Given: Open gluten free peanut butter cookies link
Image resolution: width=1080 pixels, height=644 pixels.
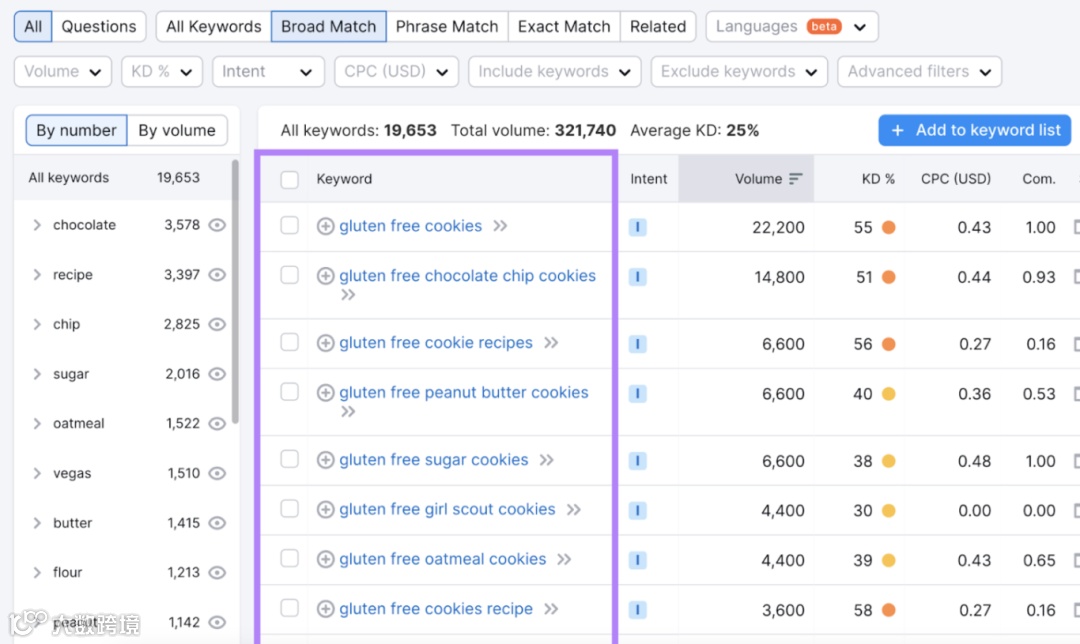Looking at the screenshot, I should click(464, 393).
